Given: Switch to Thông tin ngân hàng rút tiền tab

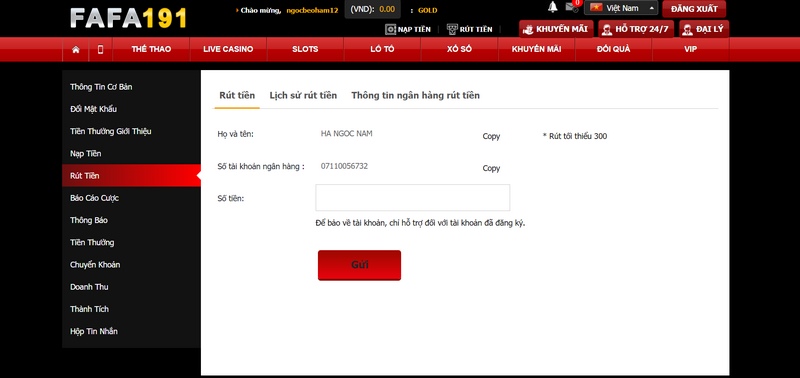Looking at the screenshot, I should 415,95.
